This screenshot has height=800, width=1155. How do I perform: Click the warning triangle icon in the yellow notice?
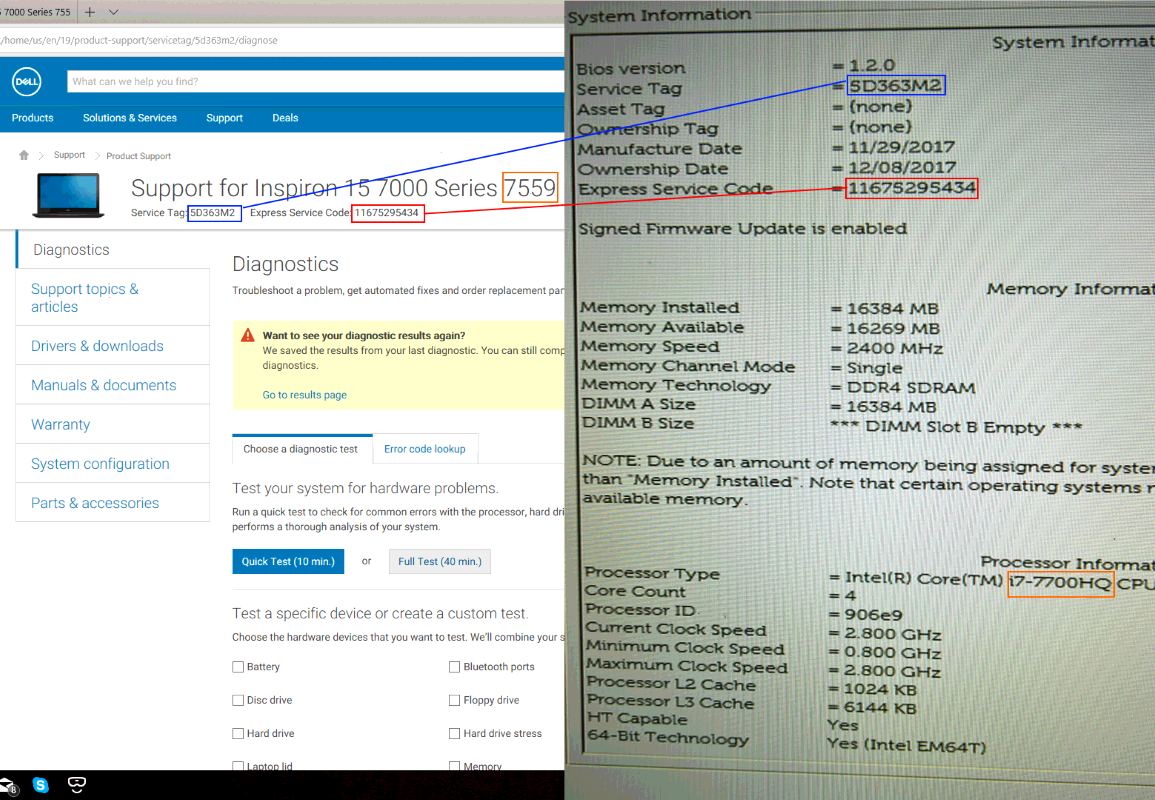248,335
